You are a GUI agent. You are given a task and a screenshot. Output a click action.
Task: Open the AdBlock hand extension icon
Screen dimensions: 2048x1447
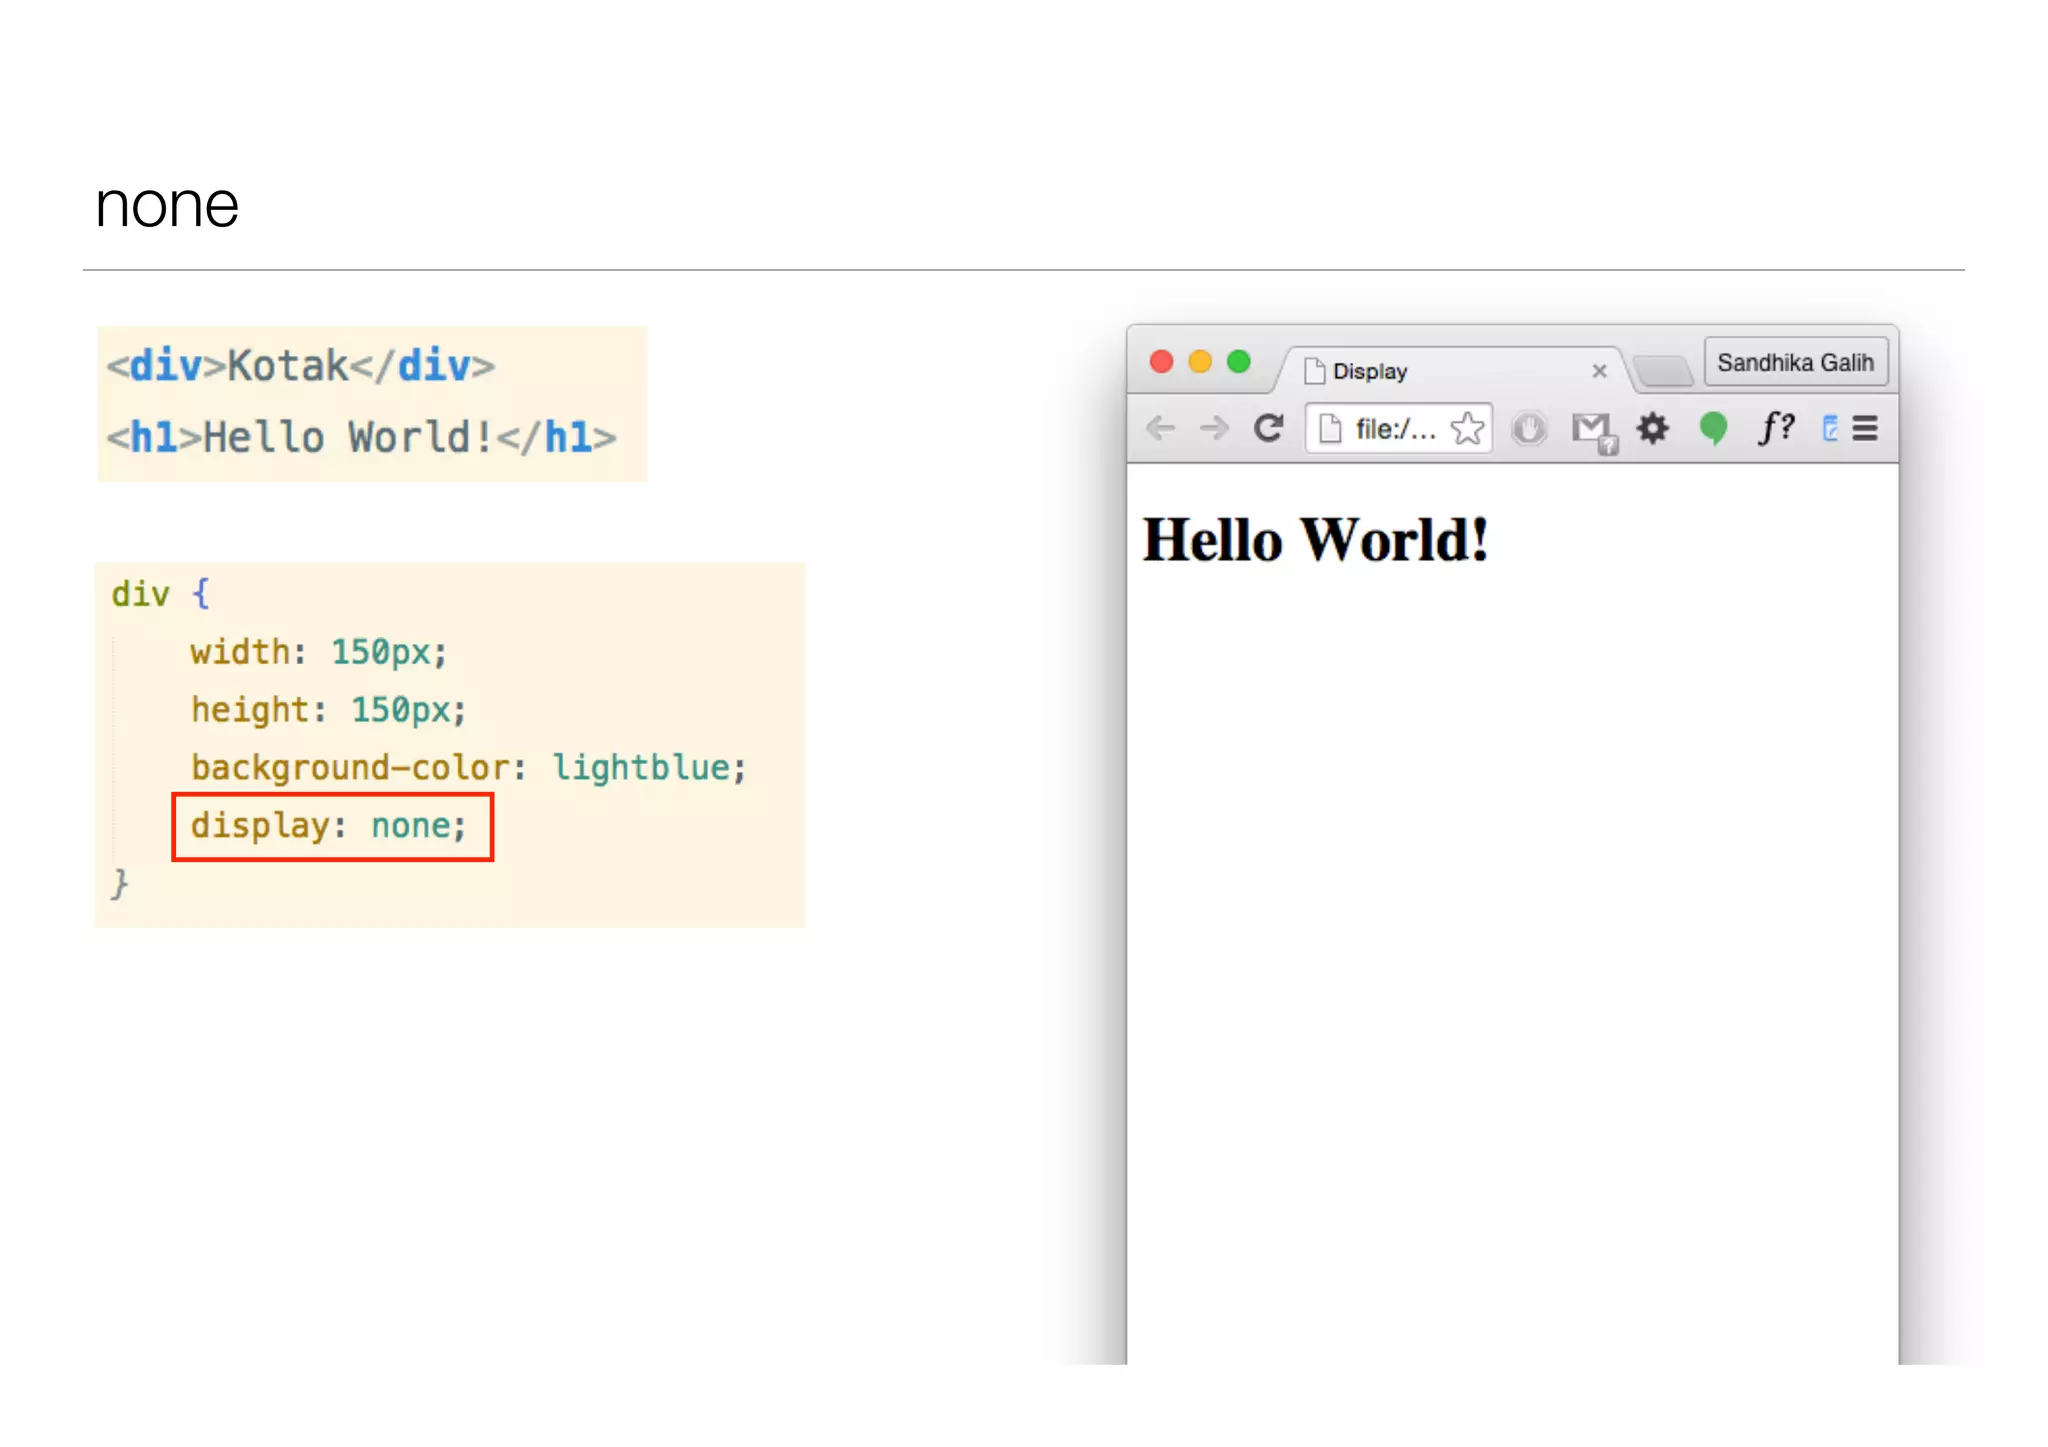(1528, 429)
